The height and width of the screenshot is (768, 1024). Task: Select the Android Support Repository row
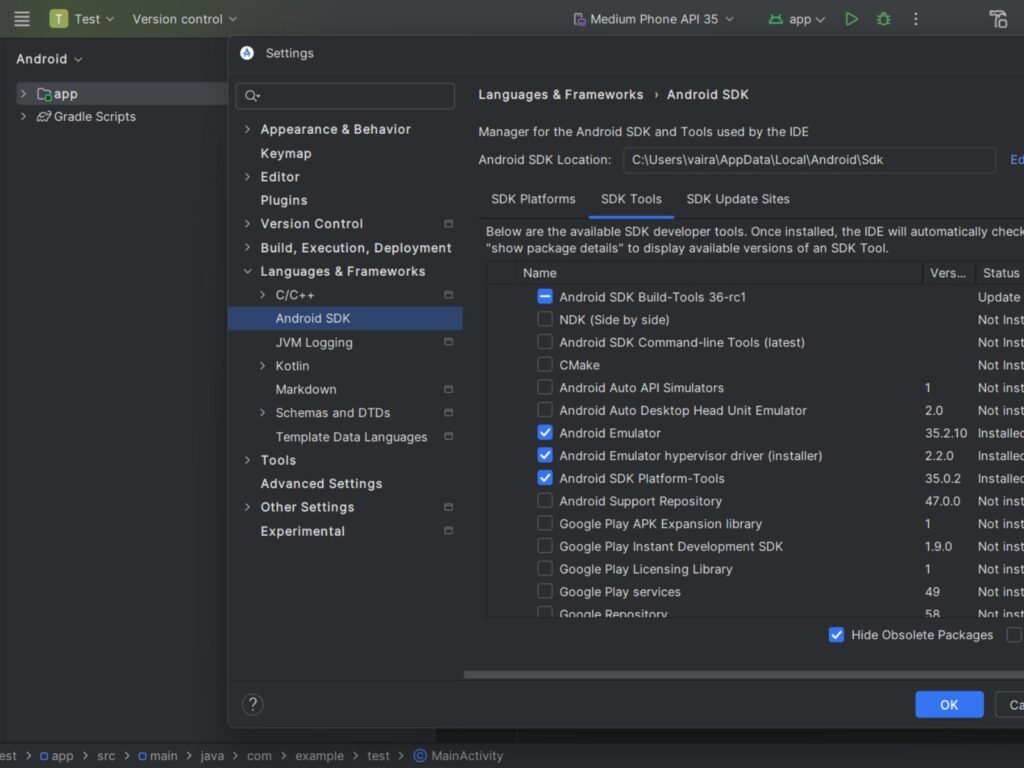tap(755, 501)
